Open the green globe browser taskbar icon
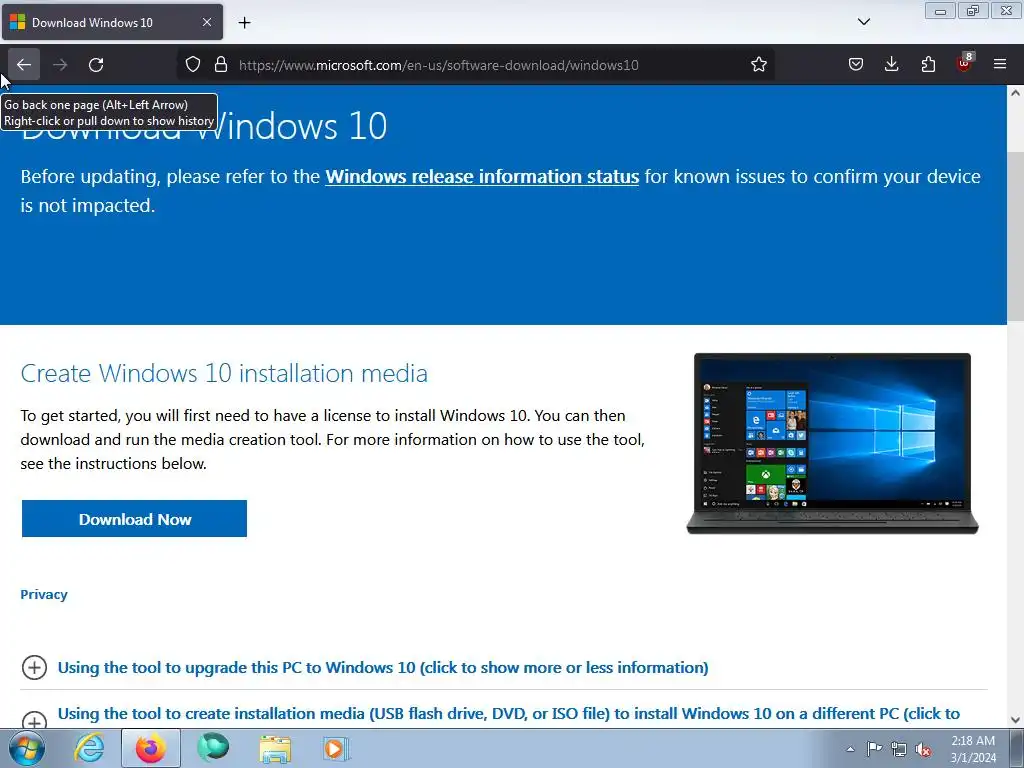1024x768 pixels. (x=213, y=748)
